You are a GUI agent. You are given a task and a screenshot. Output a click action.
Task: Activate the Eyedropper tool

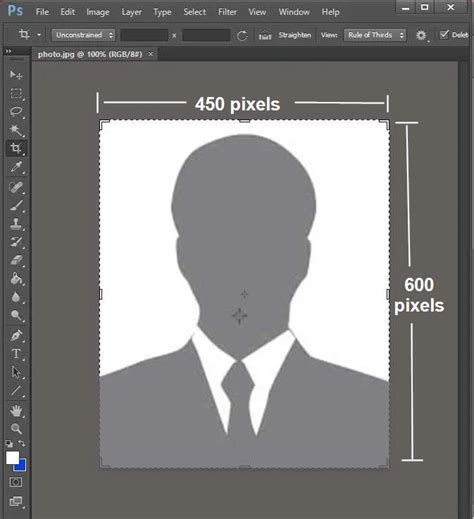click(x=16, y=167)
